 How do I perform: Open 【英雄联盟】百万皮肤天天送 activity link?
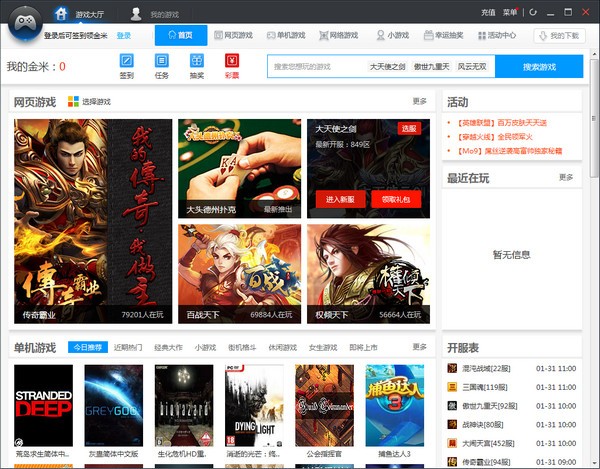501,123
